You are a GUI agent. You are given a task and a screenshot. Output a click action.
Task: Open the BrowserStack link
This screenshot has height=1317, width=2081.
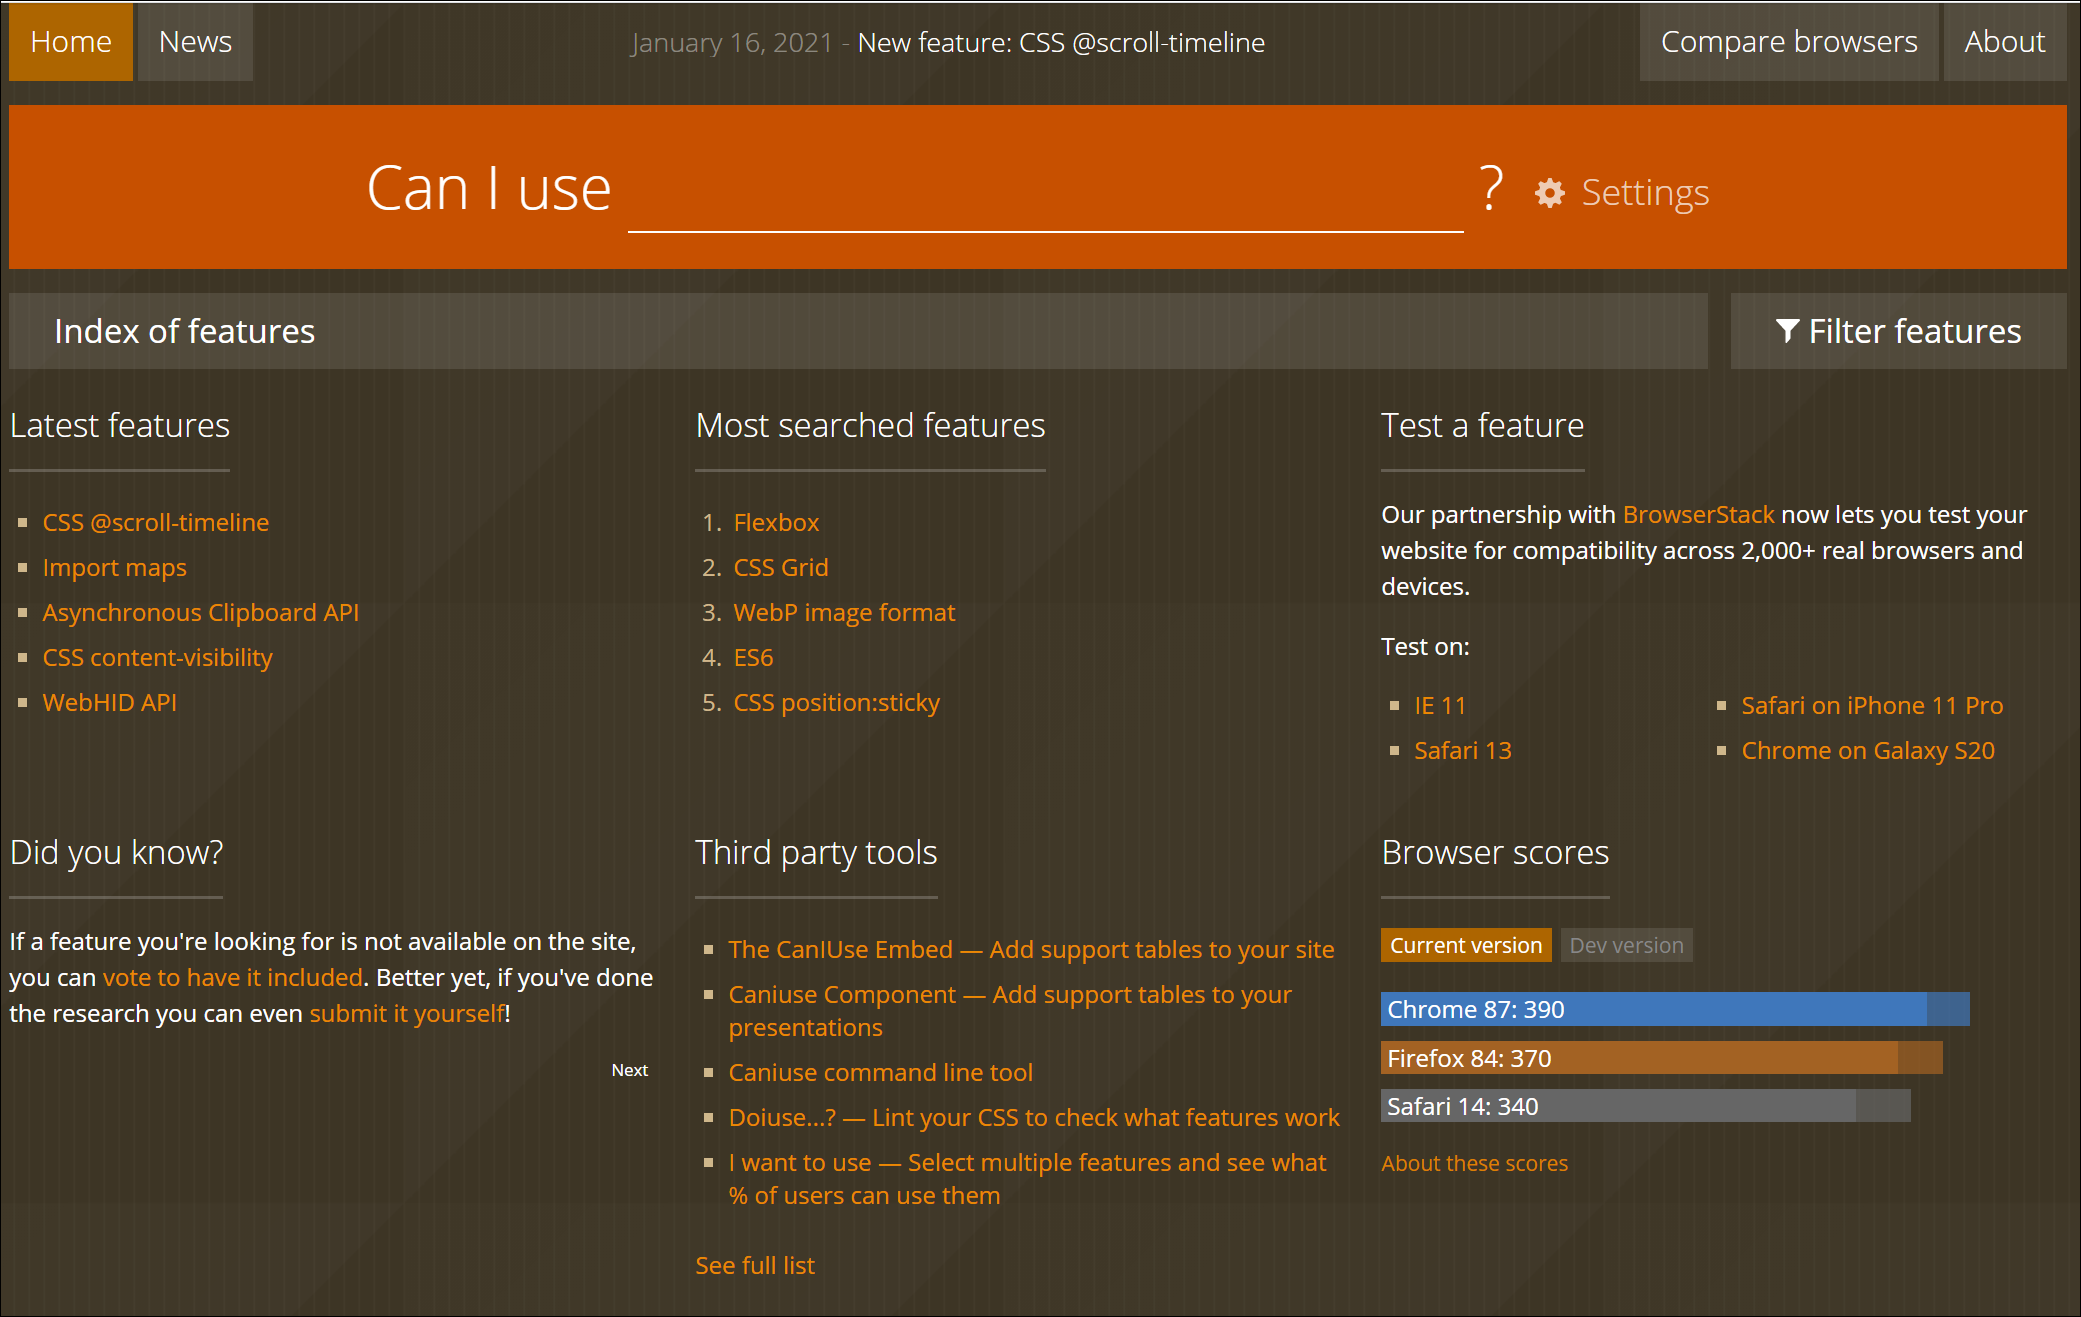point(1698,514)
